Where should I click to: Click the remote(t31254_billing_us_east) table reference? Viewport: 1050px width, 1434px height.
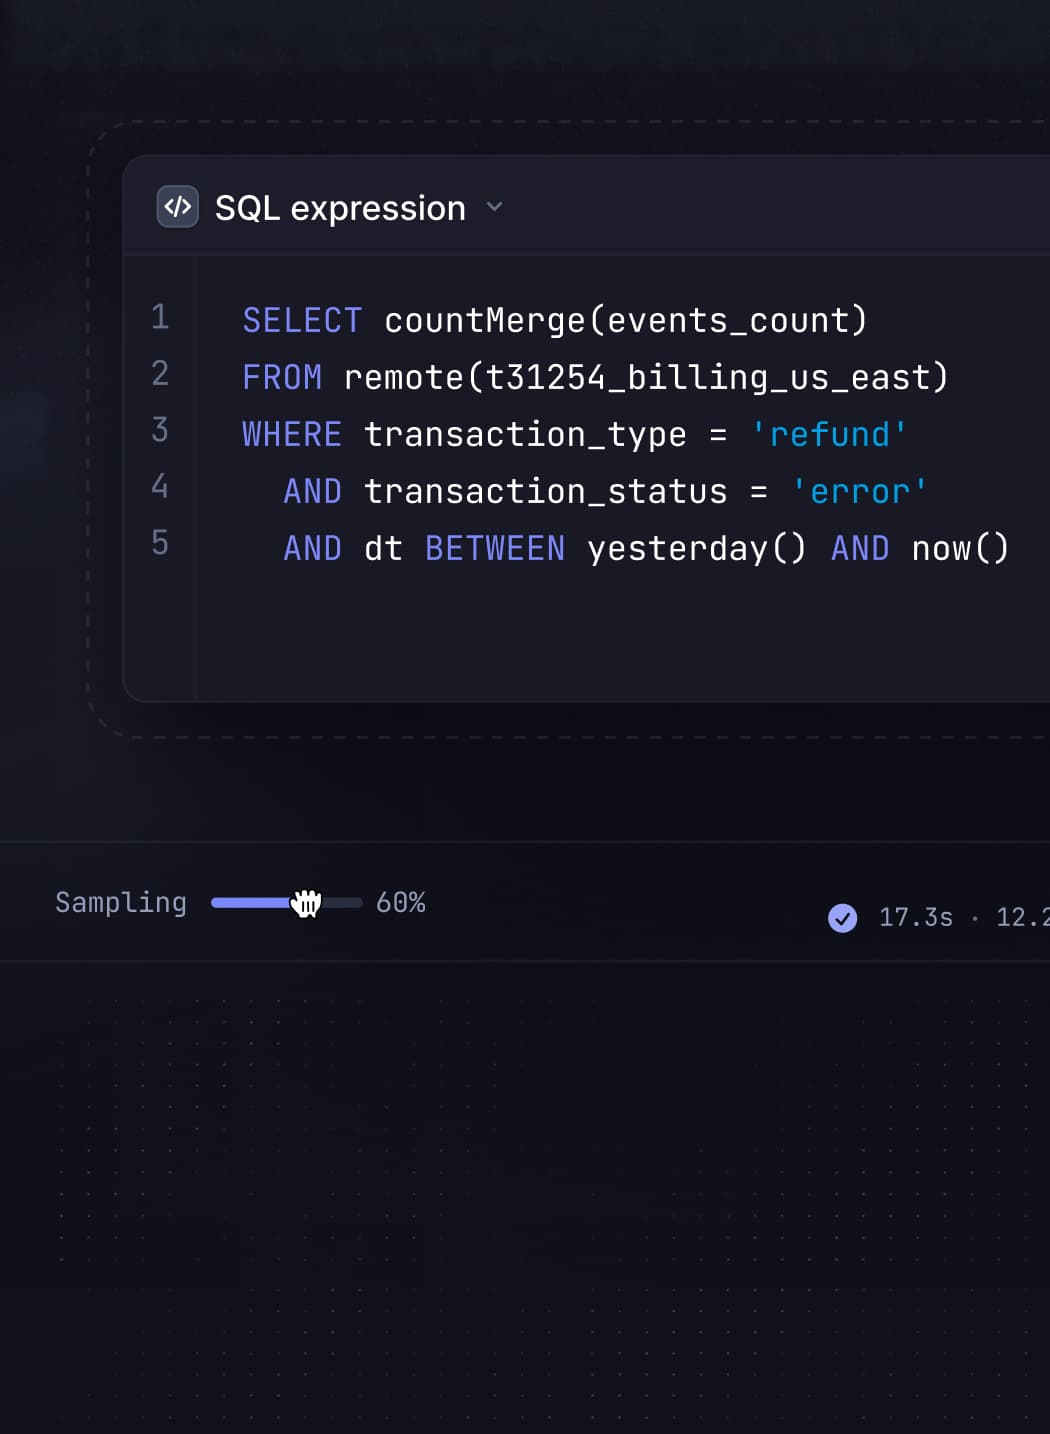click(x=645, y=377)
